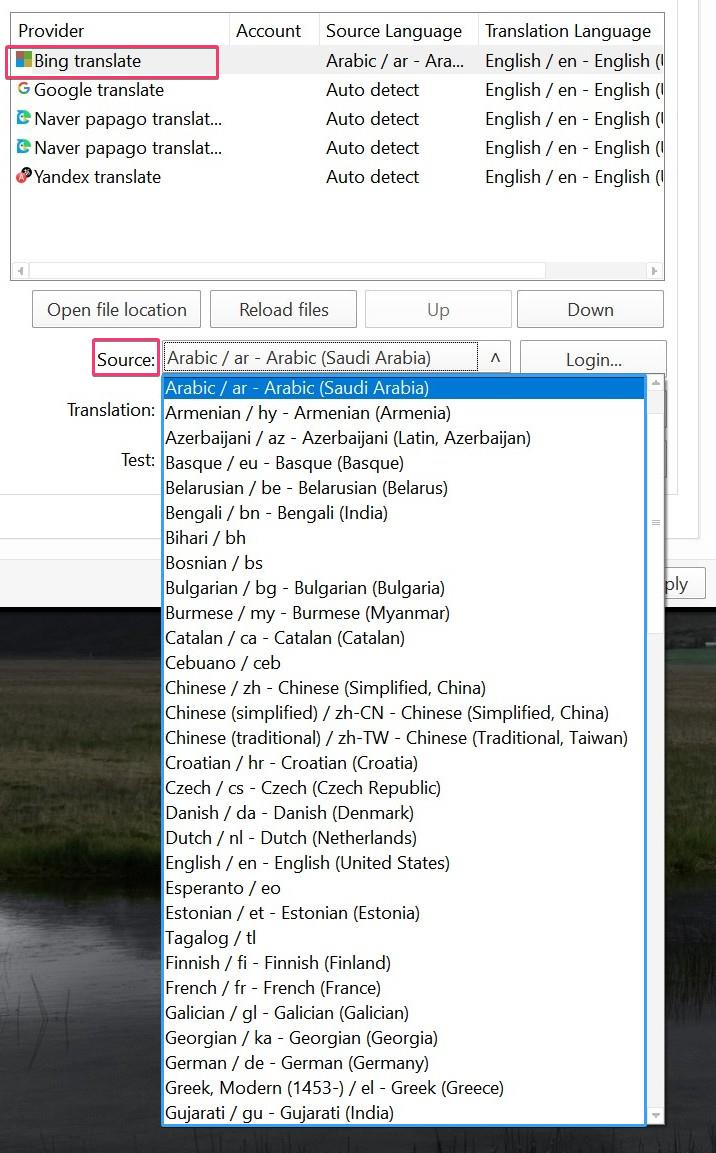Viewport: 716px width, 1153px height.
Task: Click the Open file location button
Action: pyautogui.click(x=116, y=310)
